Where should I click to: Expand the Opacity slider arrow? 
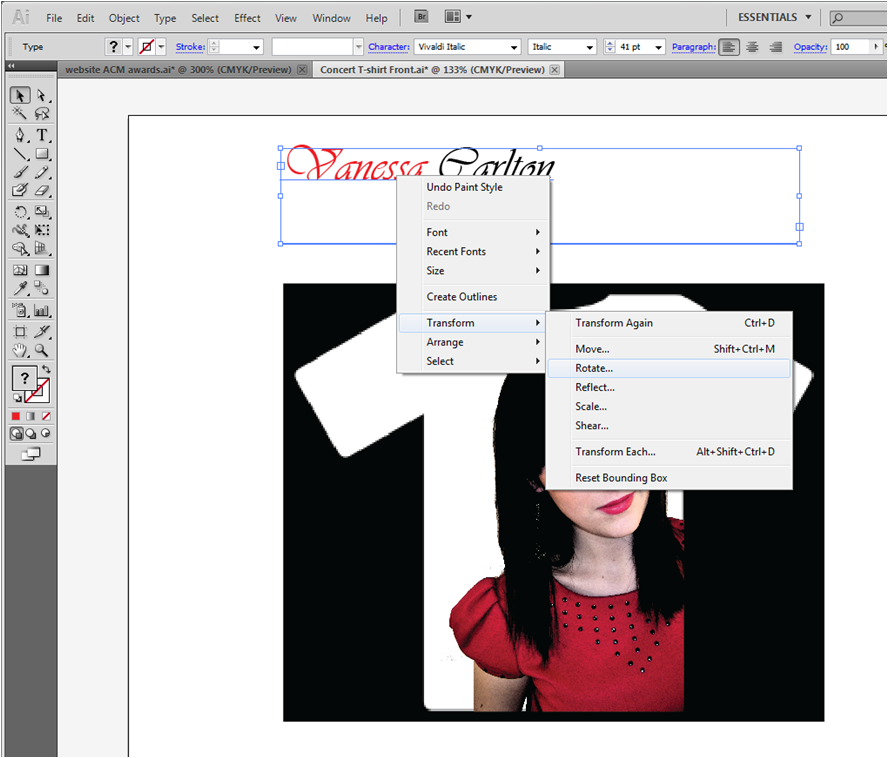tap(876, 47)
